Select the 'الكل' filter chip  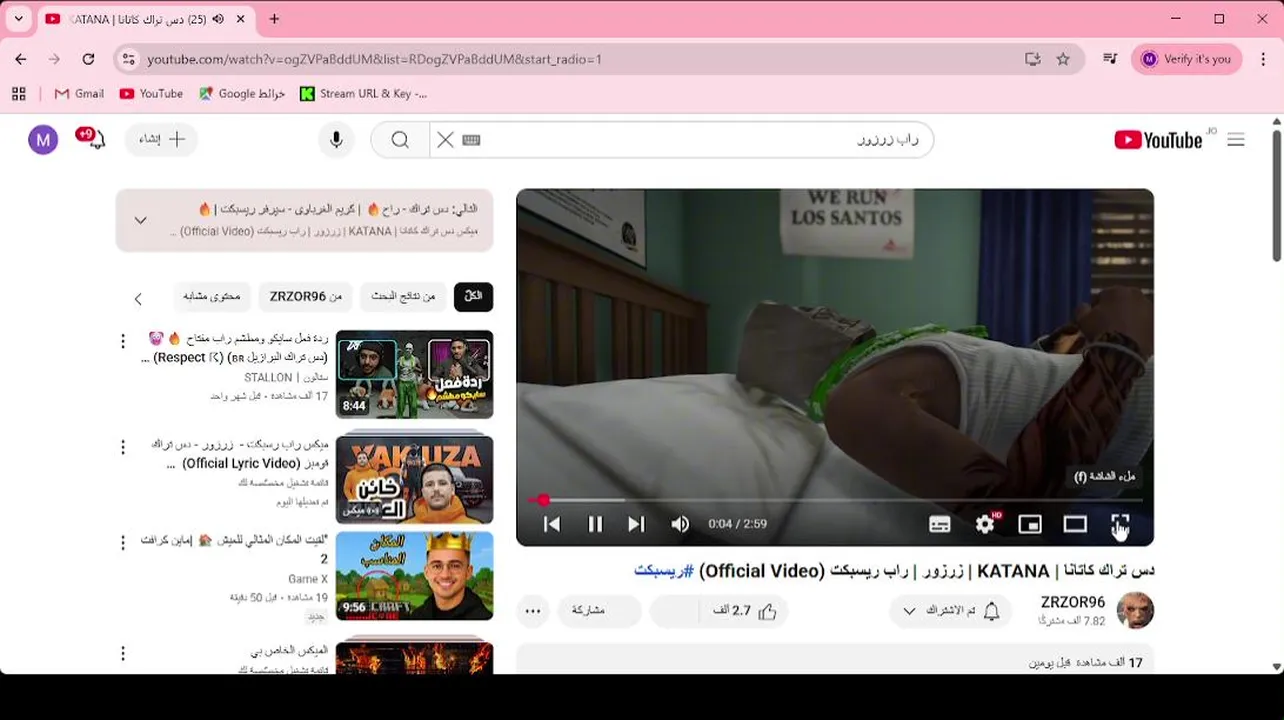474,296
